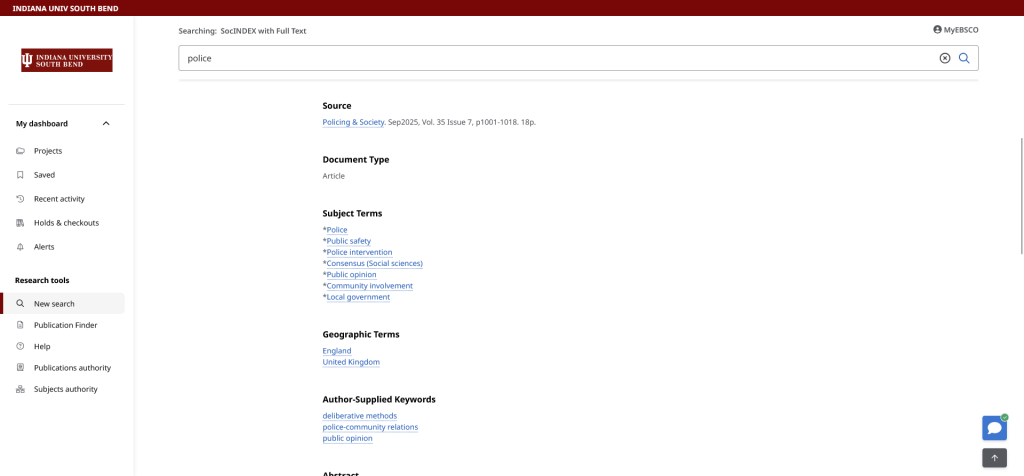Click the 'Source' heading

pos(337,106)
